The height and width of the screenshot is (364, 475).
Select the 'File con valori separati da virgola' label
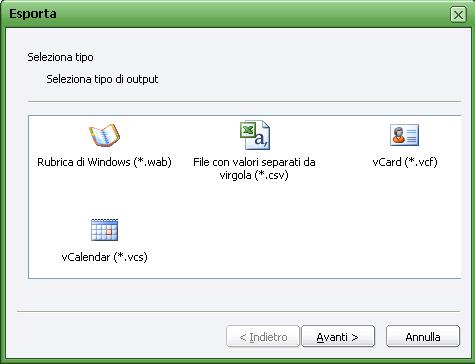pyautogui.click(x=254, y=168)
